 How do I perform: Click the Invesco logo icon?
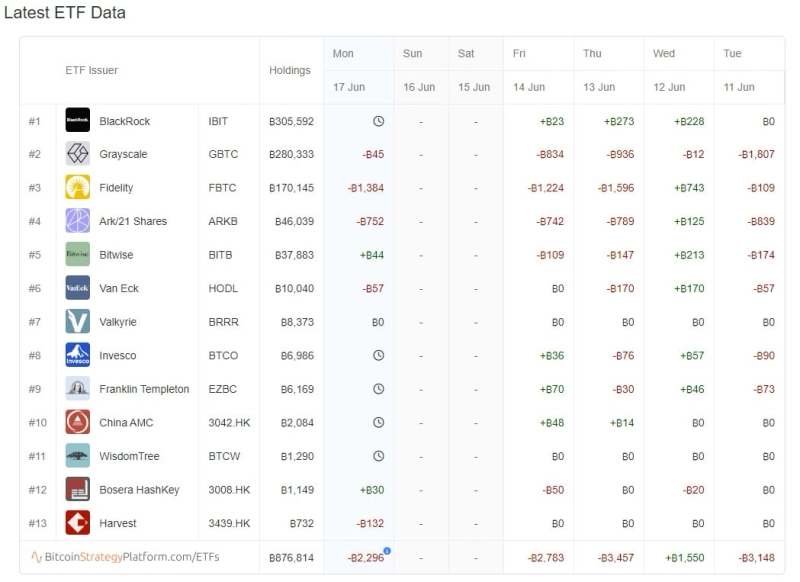77,355
